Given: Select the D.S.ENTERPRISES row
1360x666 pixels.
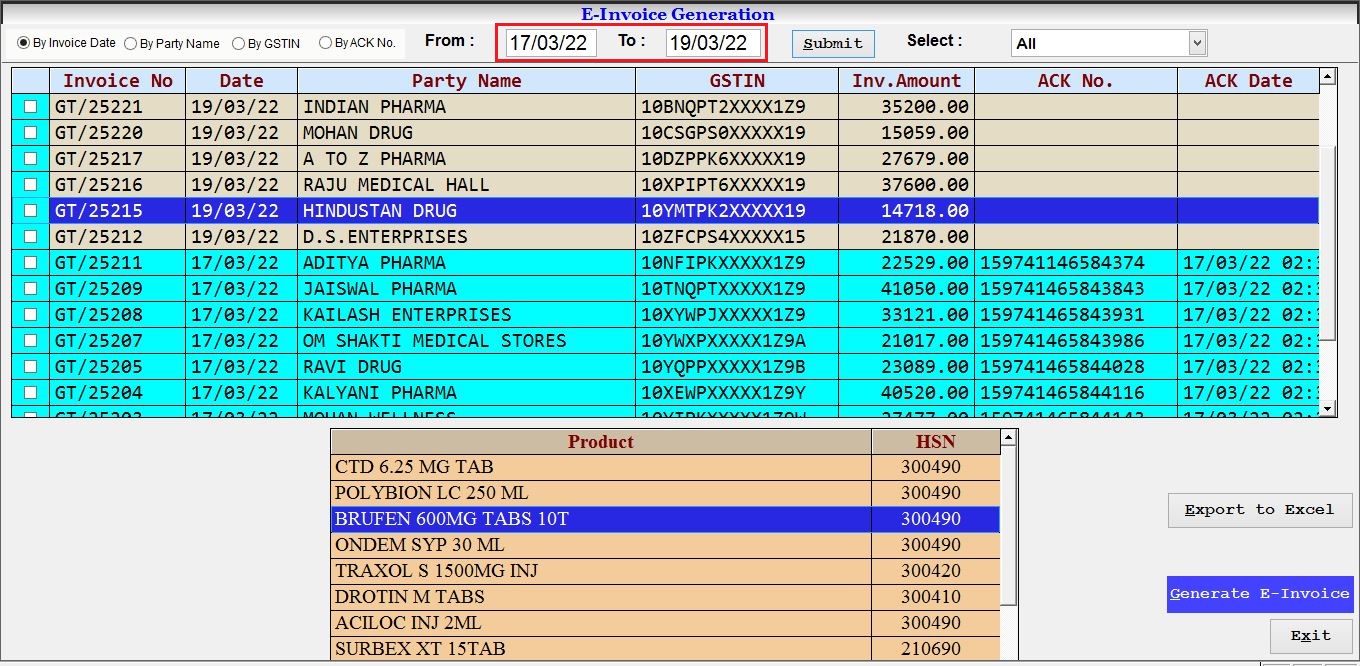Looking at the screenshot, I should click(x=665, y=236).
